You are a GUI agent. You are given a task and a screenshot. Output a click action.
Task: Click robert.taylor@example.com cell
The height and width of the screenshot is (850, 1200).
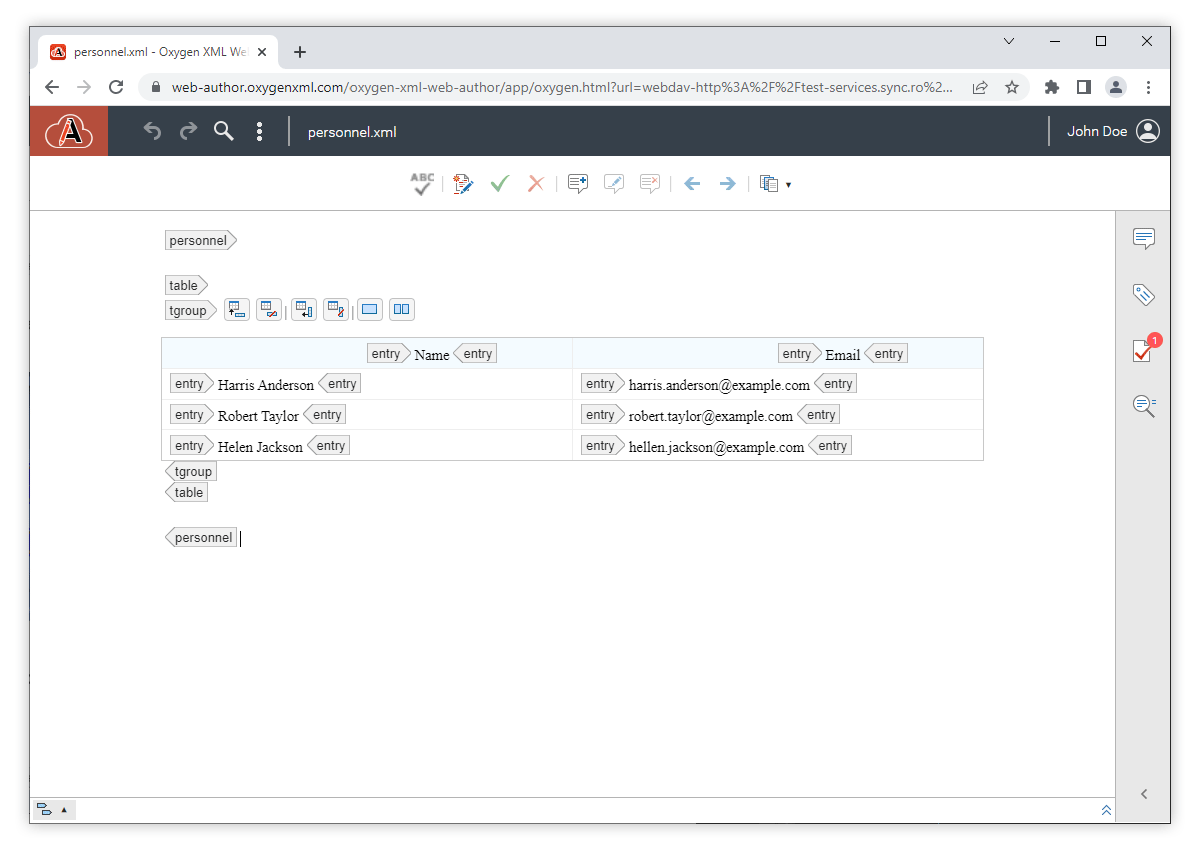[x=711, y=416]
